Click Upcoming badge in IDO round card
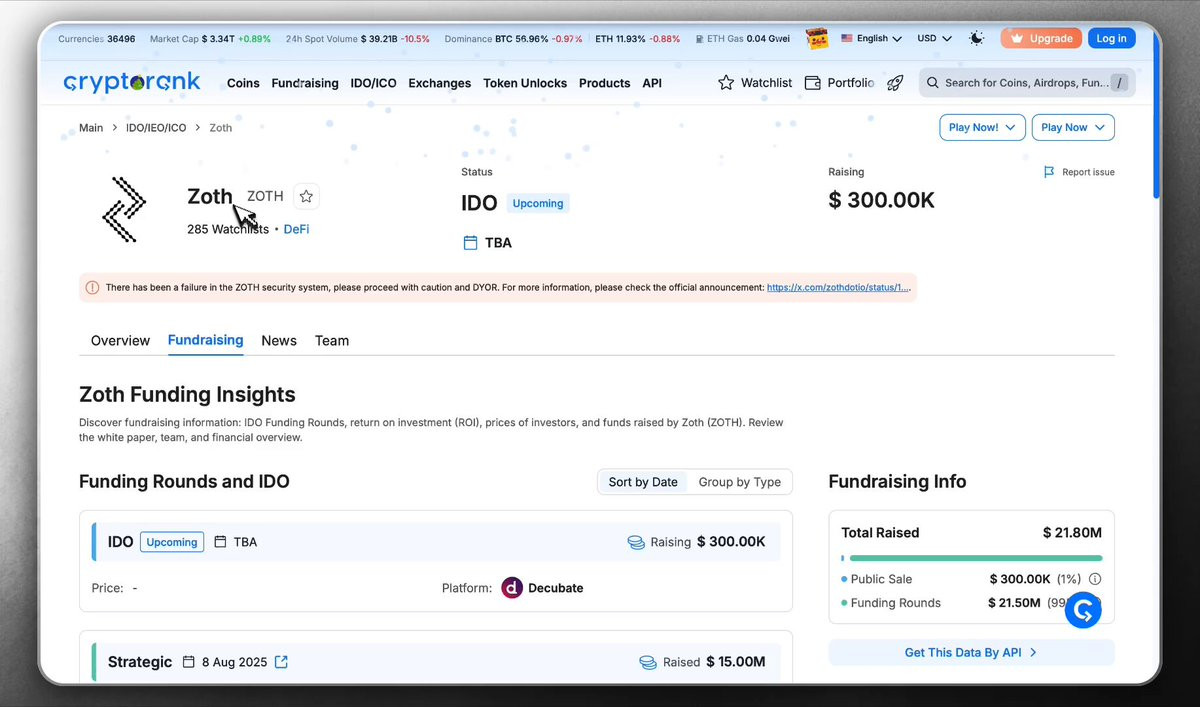 [172, 542]
